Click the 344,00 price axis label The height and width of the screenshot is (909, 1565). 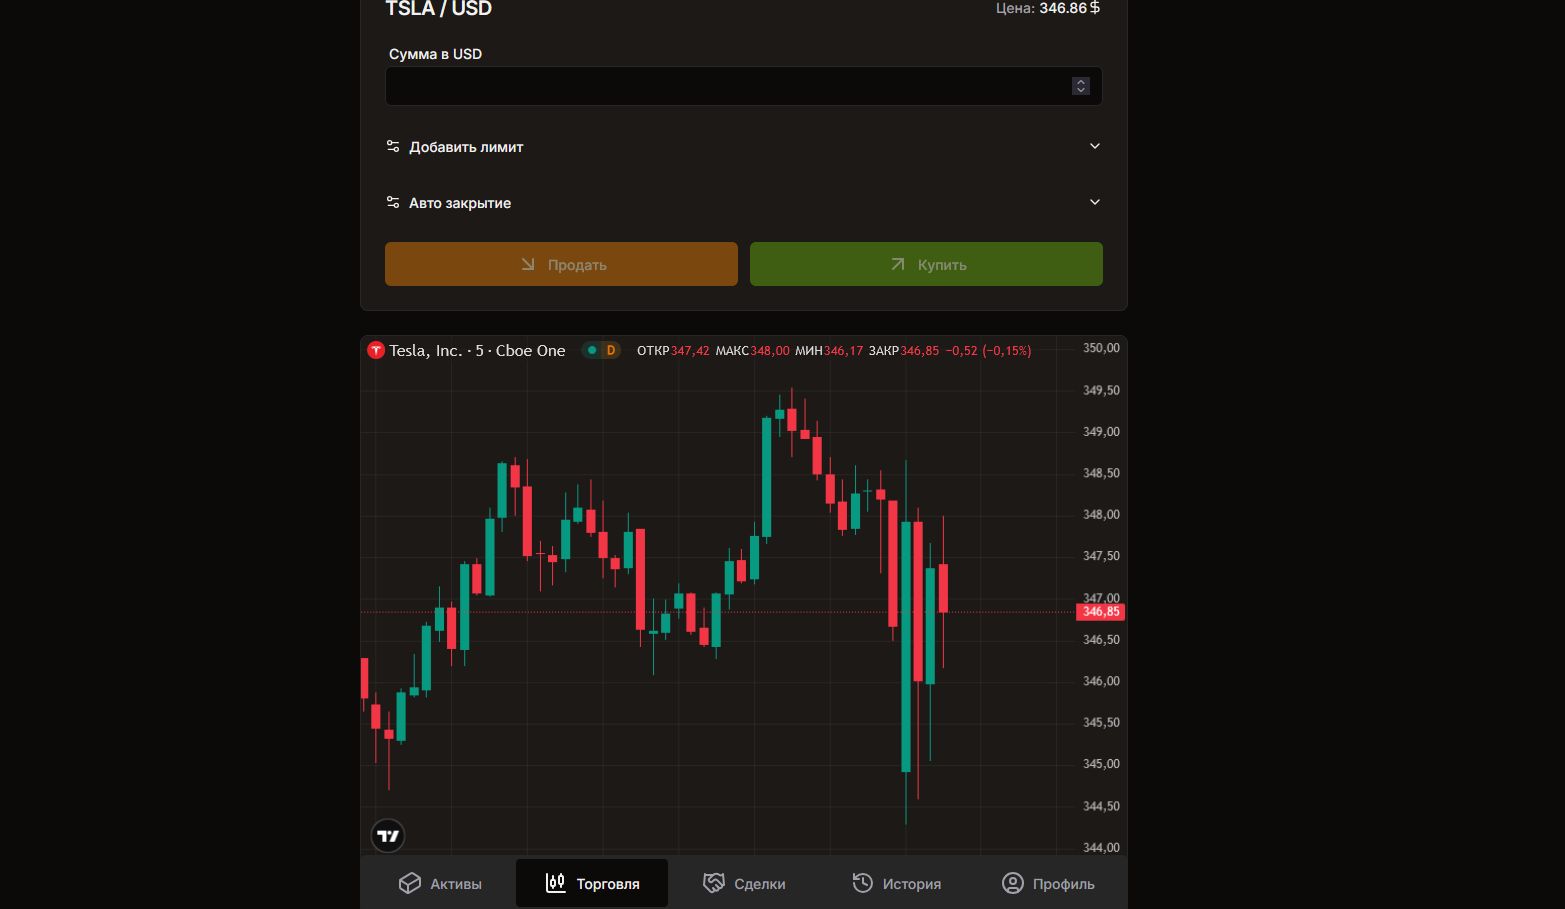pos(1101,847)
